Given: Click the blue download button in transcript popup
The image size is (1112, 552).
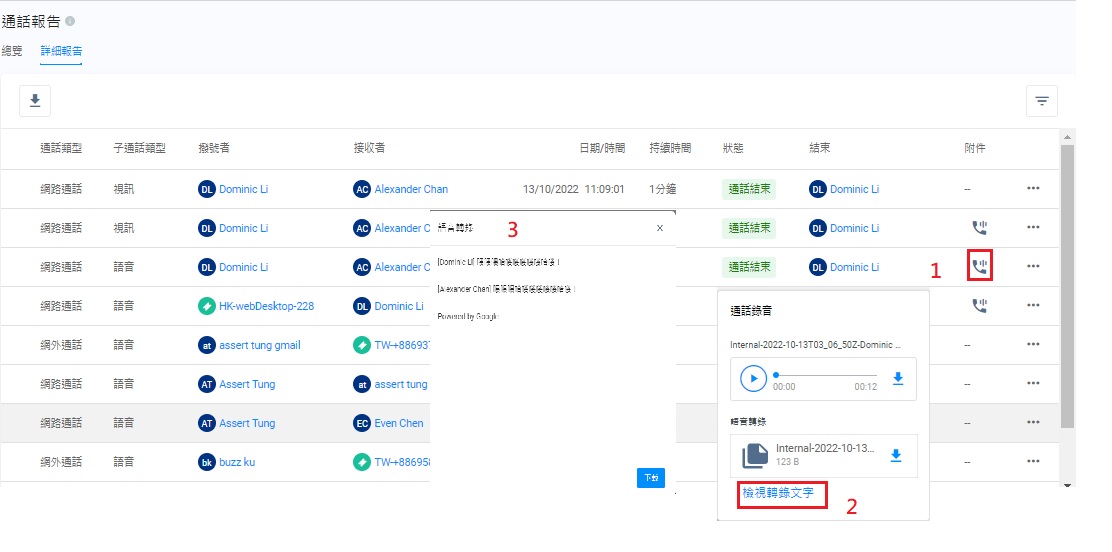Looking at the screenshot, I should (650, 478).
